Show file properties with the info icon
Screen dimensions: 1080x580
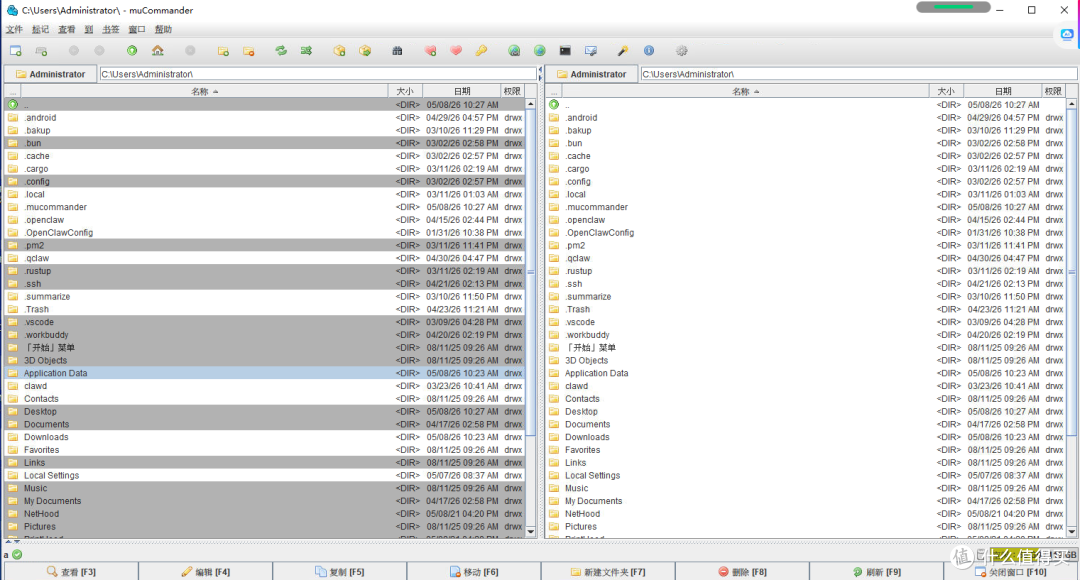pyautogui.click(x=649, y=51)
